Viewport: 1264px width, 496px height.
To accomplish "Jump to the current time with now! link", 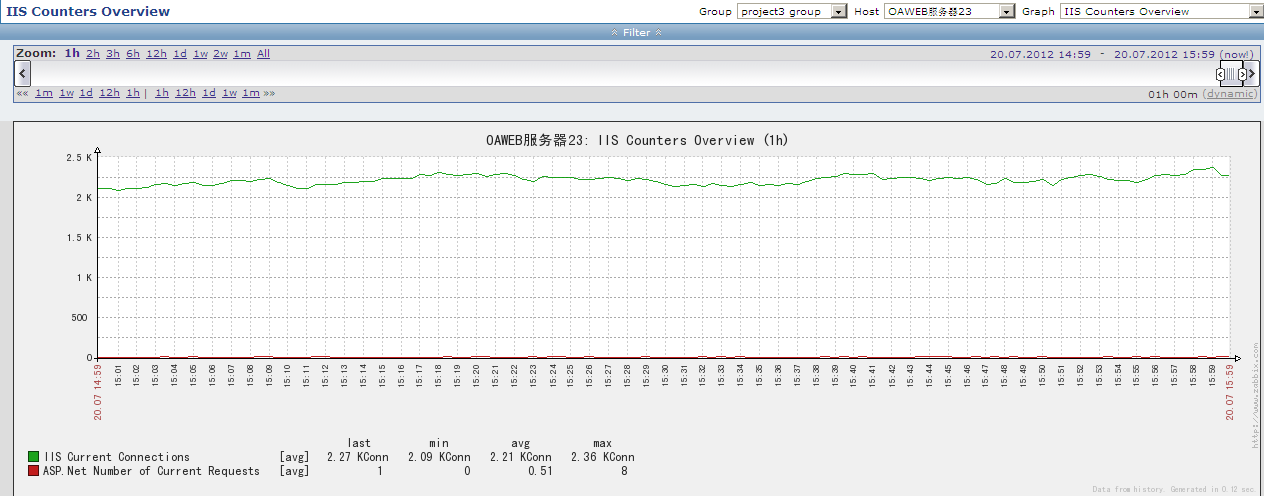I will [x=1237, y=54].
